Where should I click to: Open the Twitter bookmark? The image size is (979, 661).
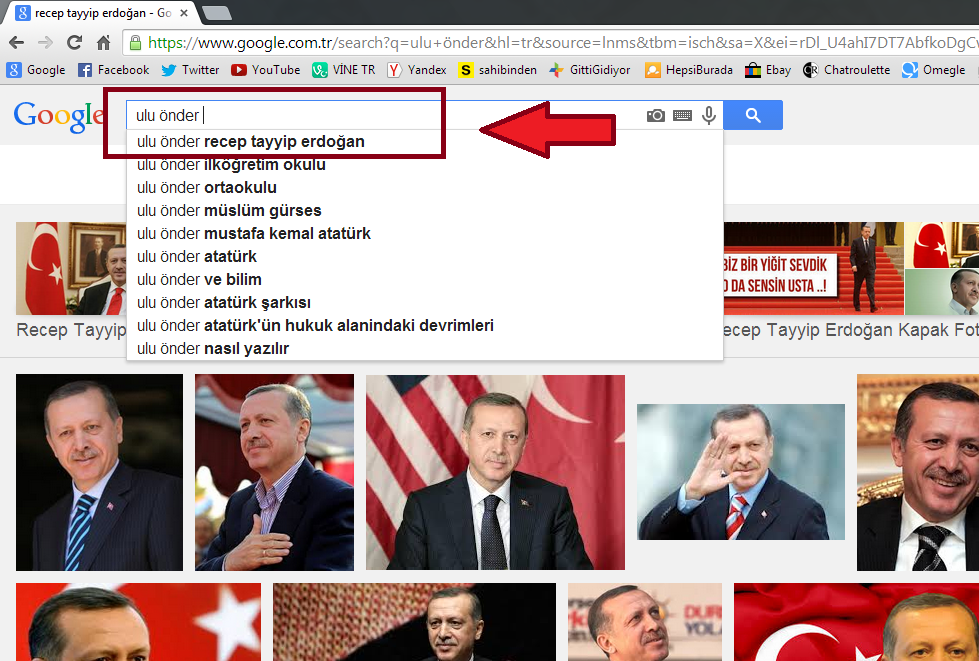click(190, 70)
